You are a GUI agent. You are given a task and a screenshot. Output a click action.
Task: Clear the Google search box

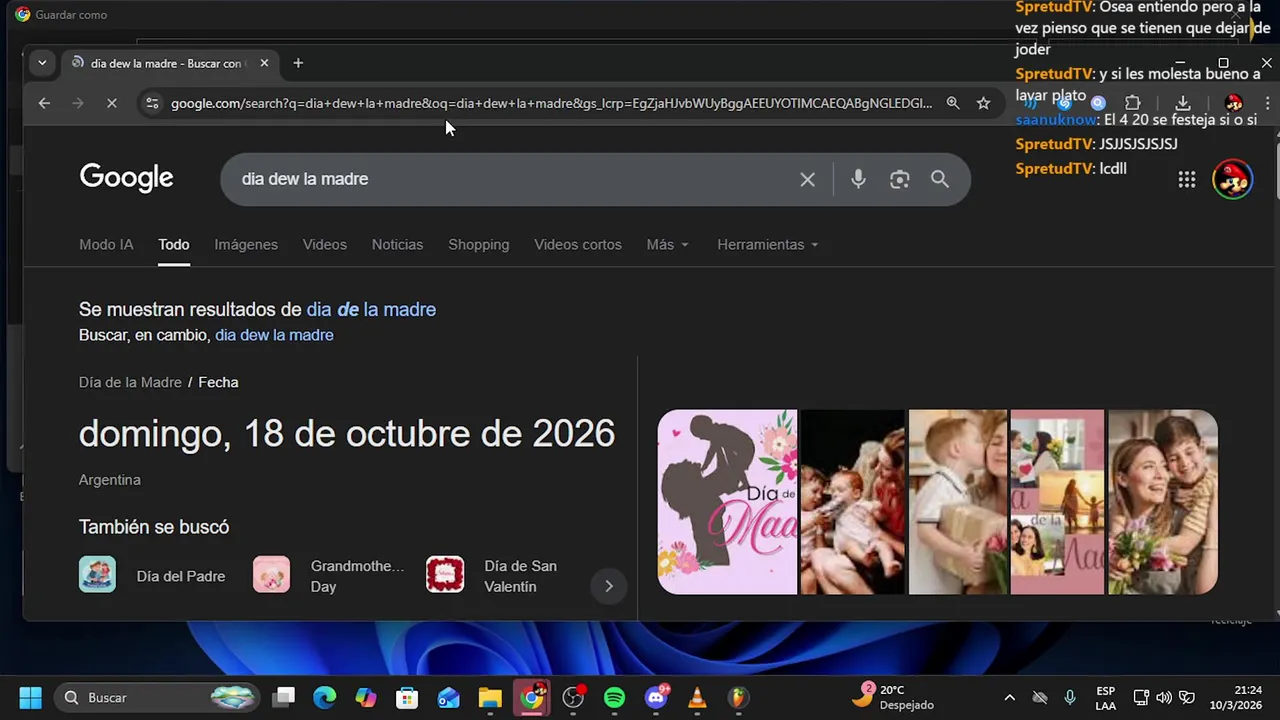coord(807,179)
